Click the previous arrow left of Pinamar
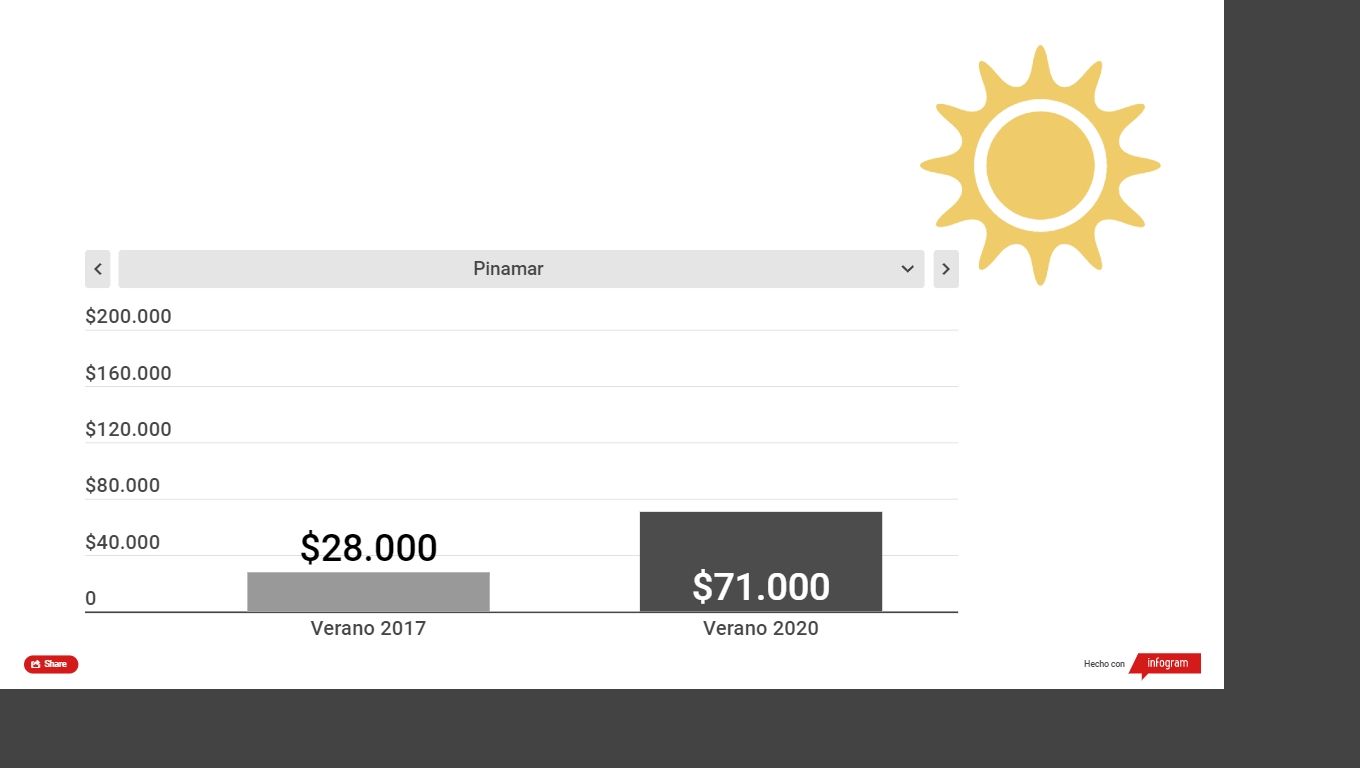This screenshot has width=1360, height=768. click(x=97, y=269)
